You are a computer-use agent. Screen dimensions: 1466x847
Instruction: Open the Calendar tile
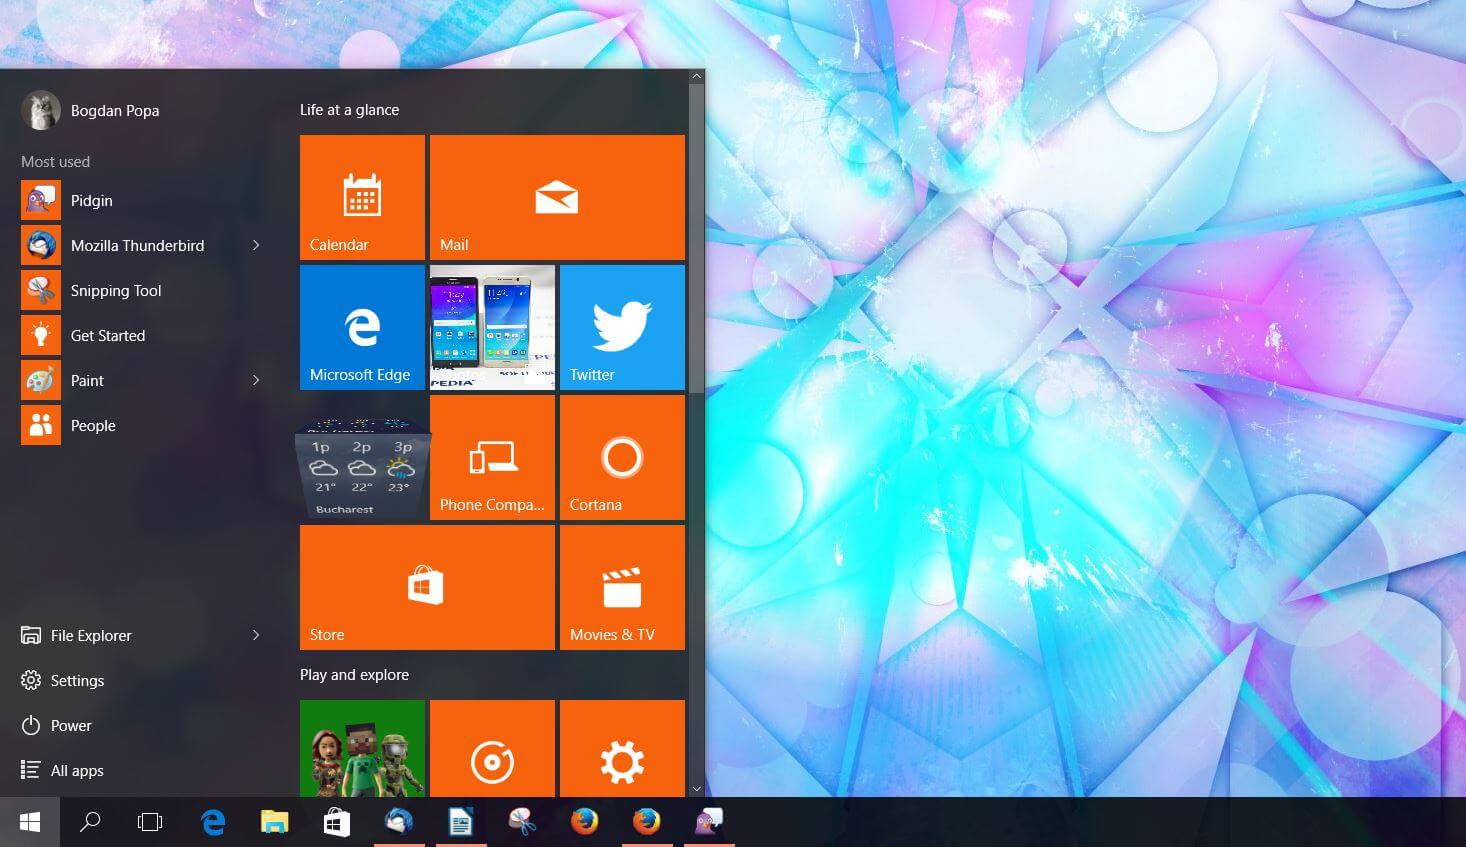pyautogui.click(x=362, y=196)
